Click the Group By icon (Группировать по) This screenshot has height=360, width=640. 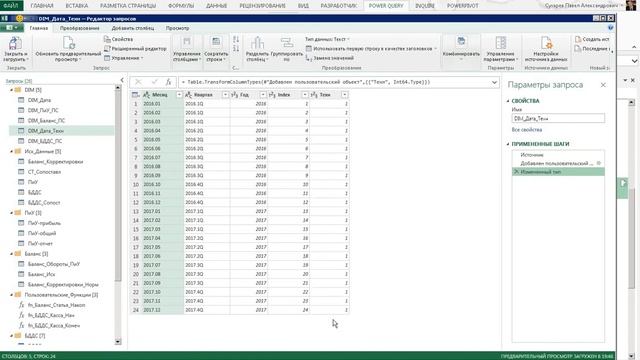pyautogui.click(x=287, y=42)
